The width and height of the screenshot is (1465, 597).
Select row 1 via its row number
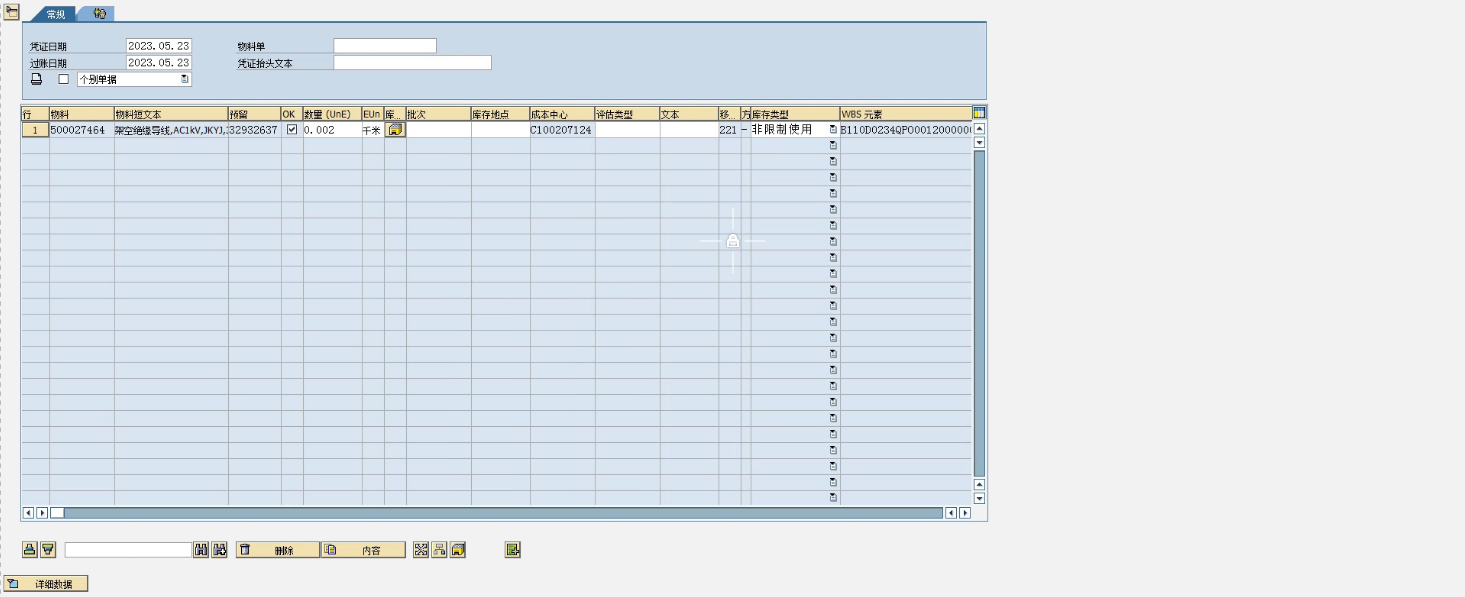(35, 130)
